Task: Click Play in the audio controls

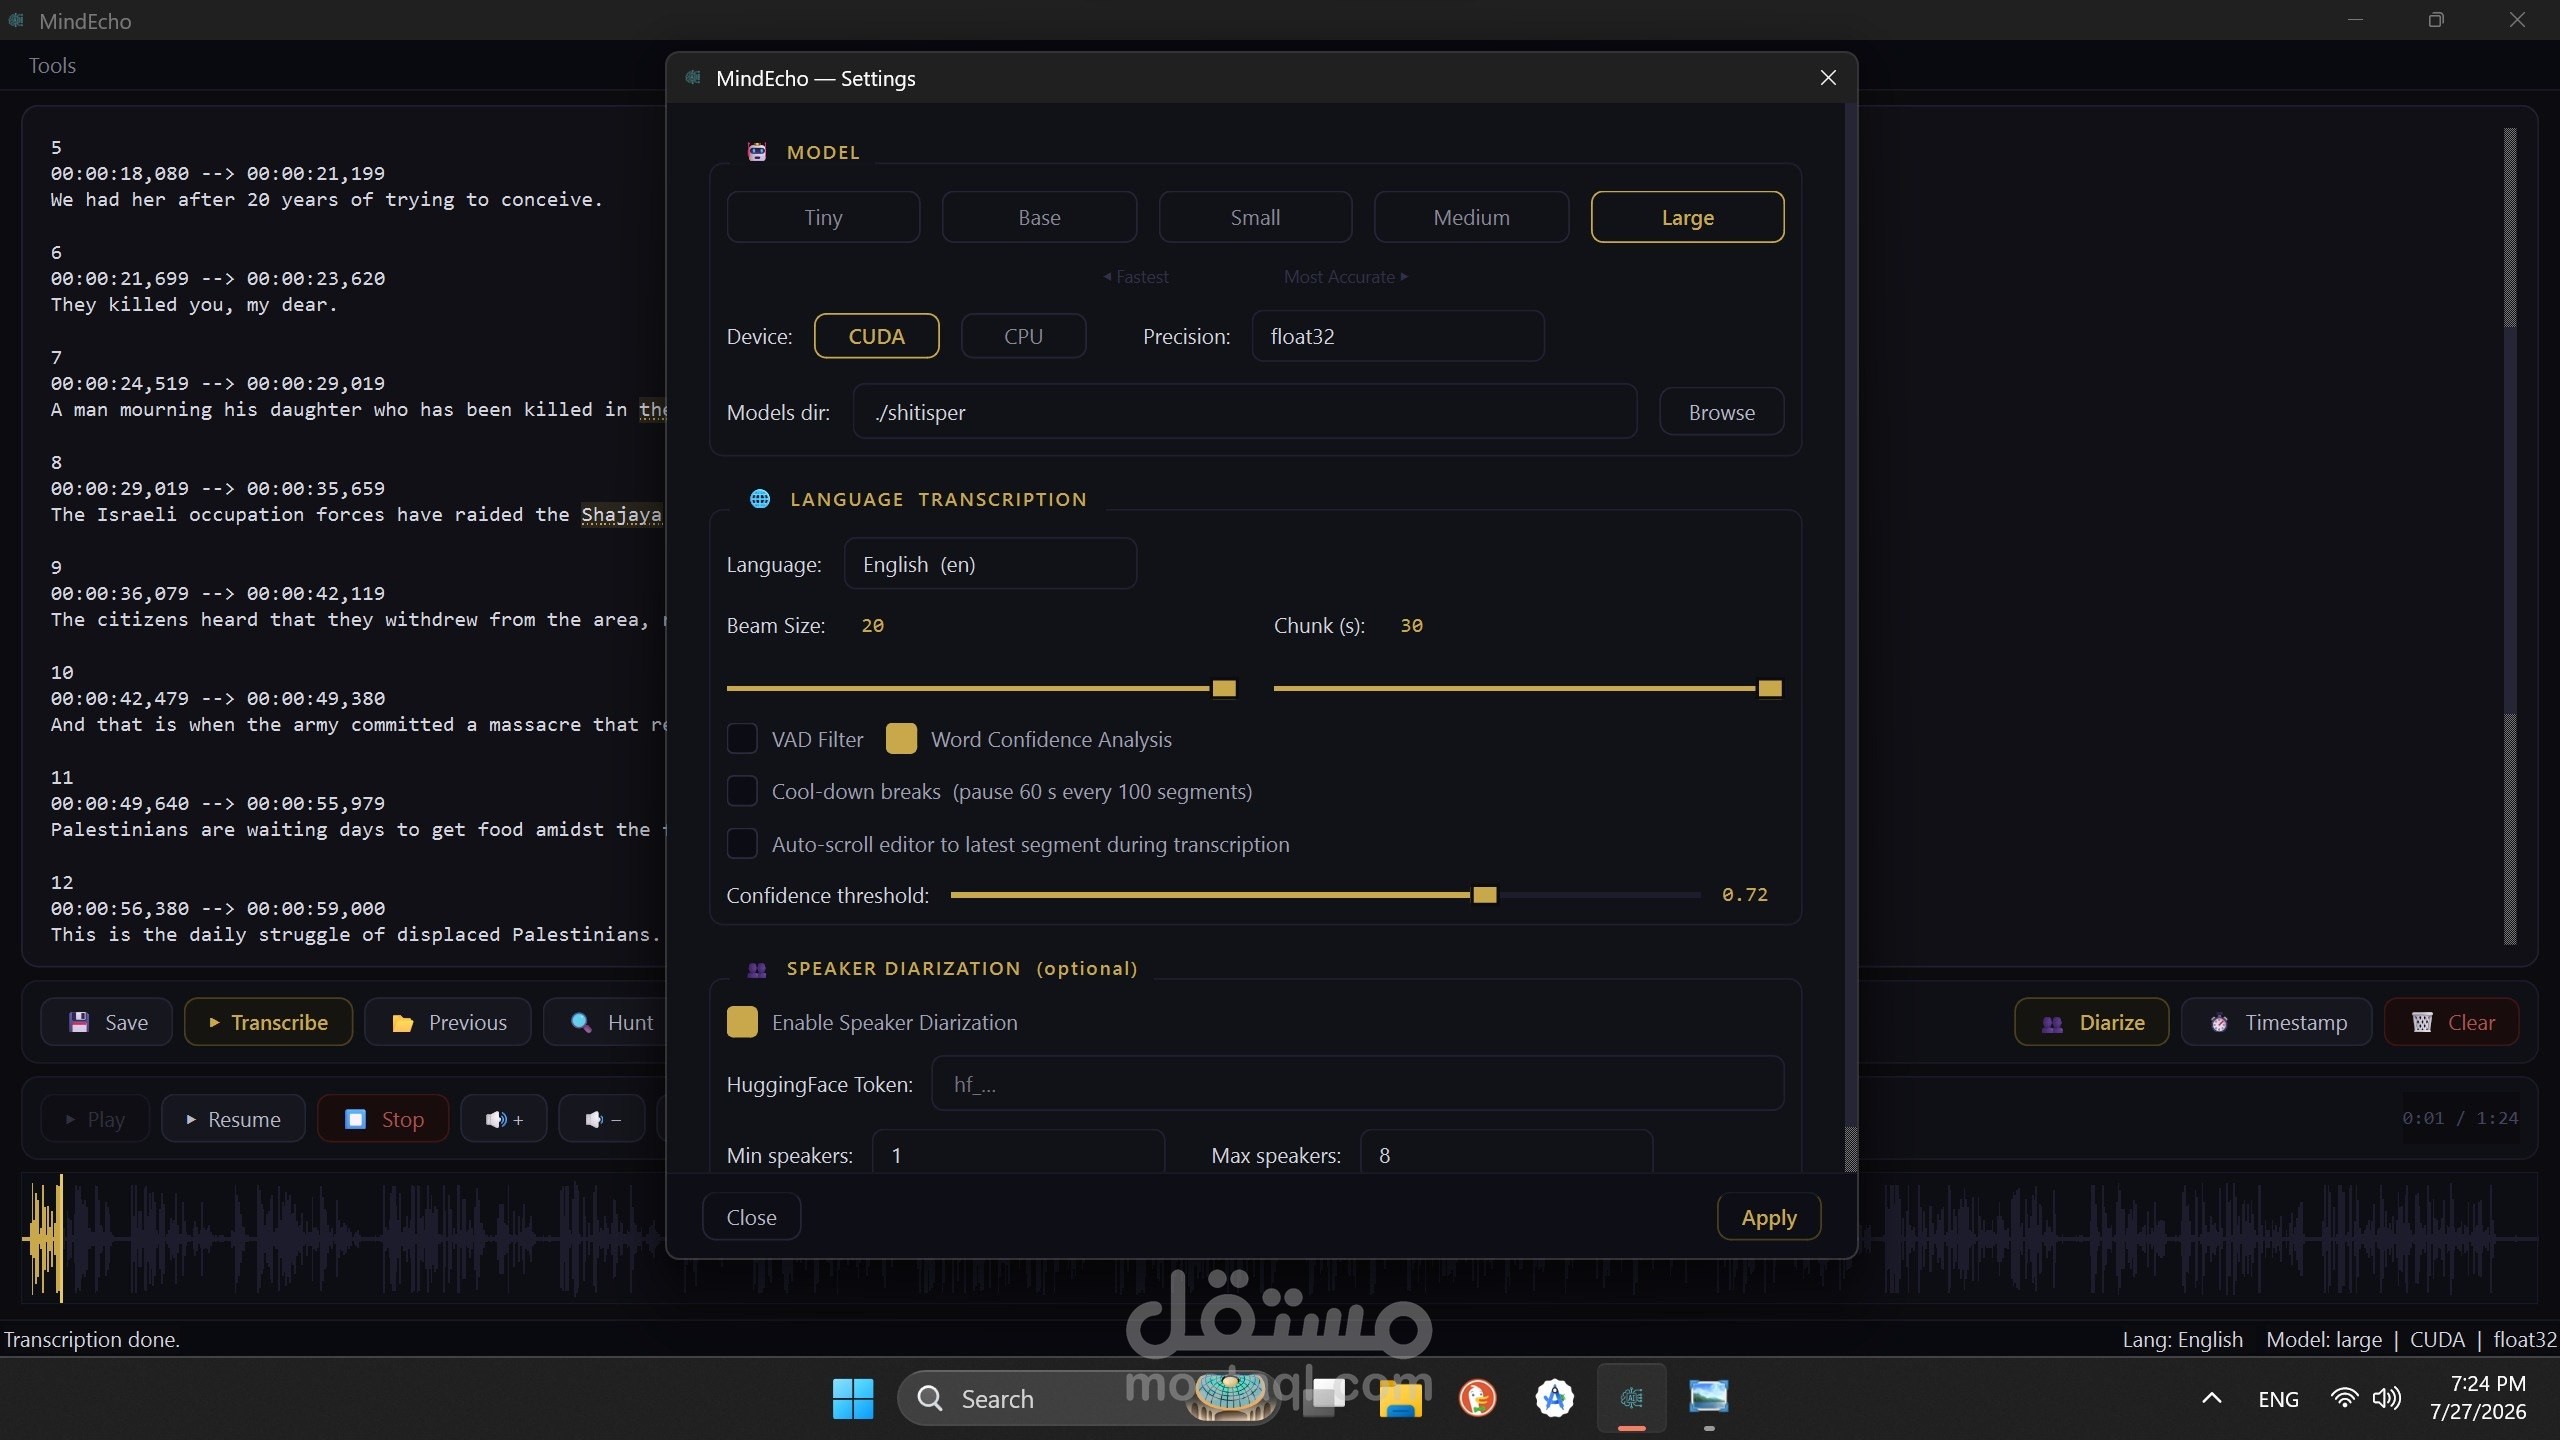Action: 95,1119
